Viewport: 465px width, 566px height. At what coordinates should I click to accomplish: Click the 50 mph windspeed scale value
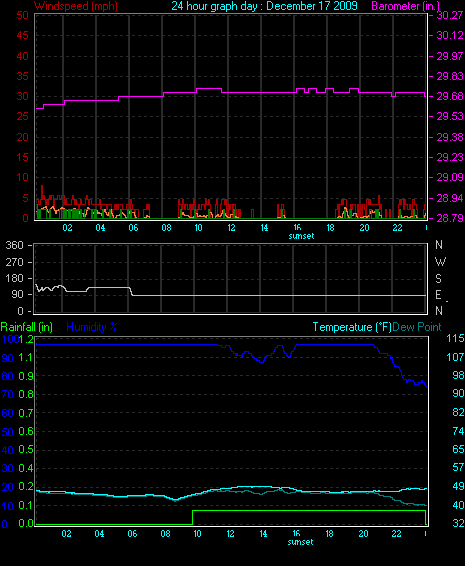(22, 15)
